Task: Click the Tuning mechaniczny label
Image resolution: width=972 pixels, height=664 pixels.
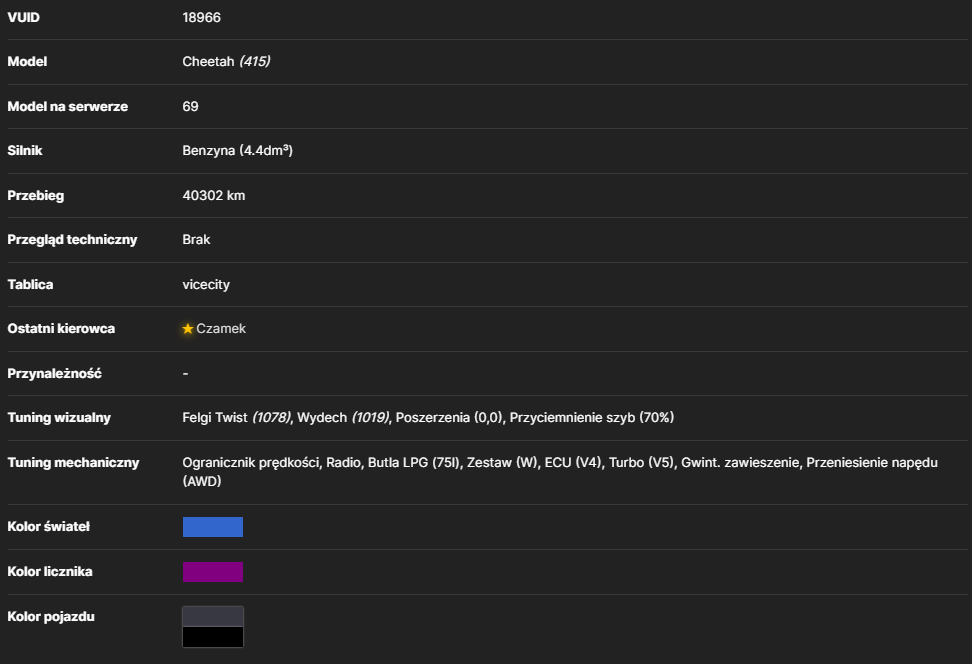Action: point(73,463)
